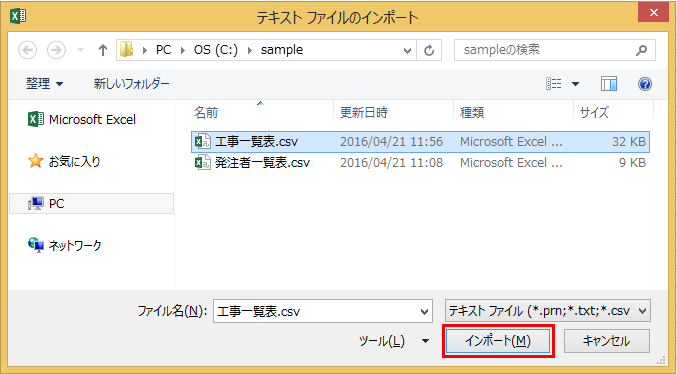
Task: Select the file 工事一覧表.csv
Action: [x=420, y=142]
